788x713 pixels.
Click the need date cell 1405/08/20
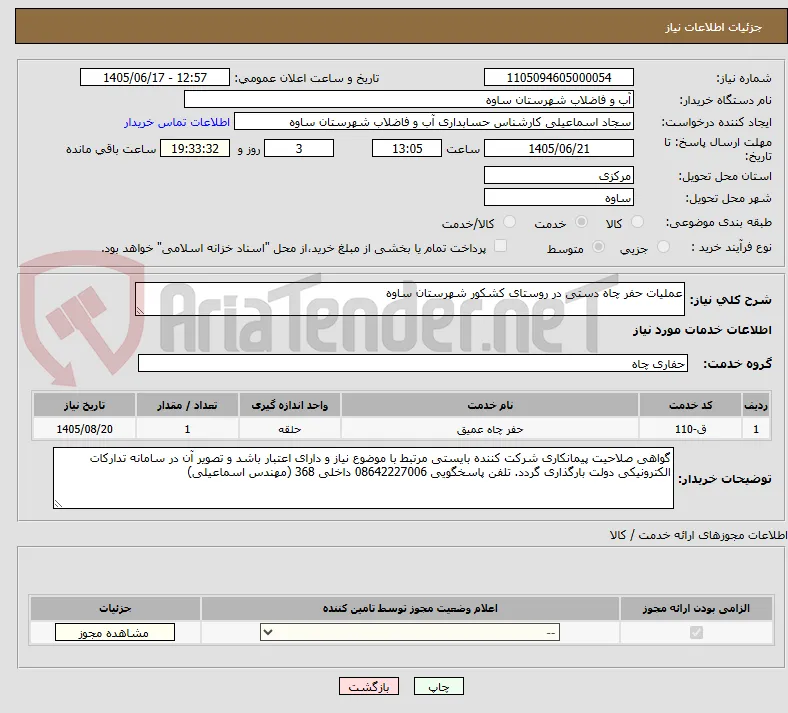(84, 429)
